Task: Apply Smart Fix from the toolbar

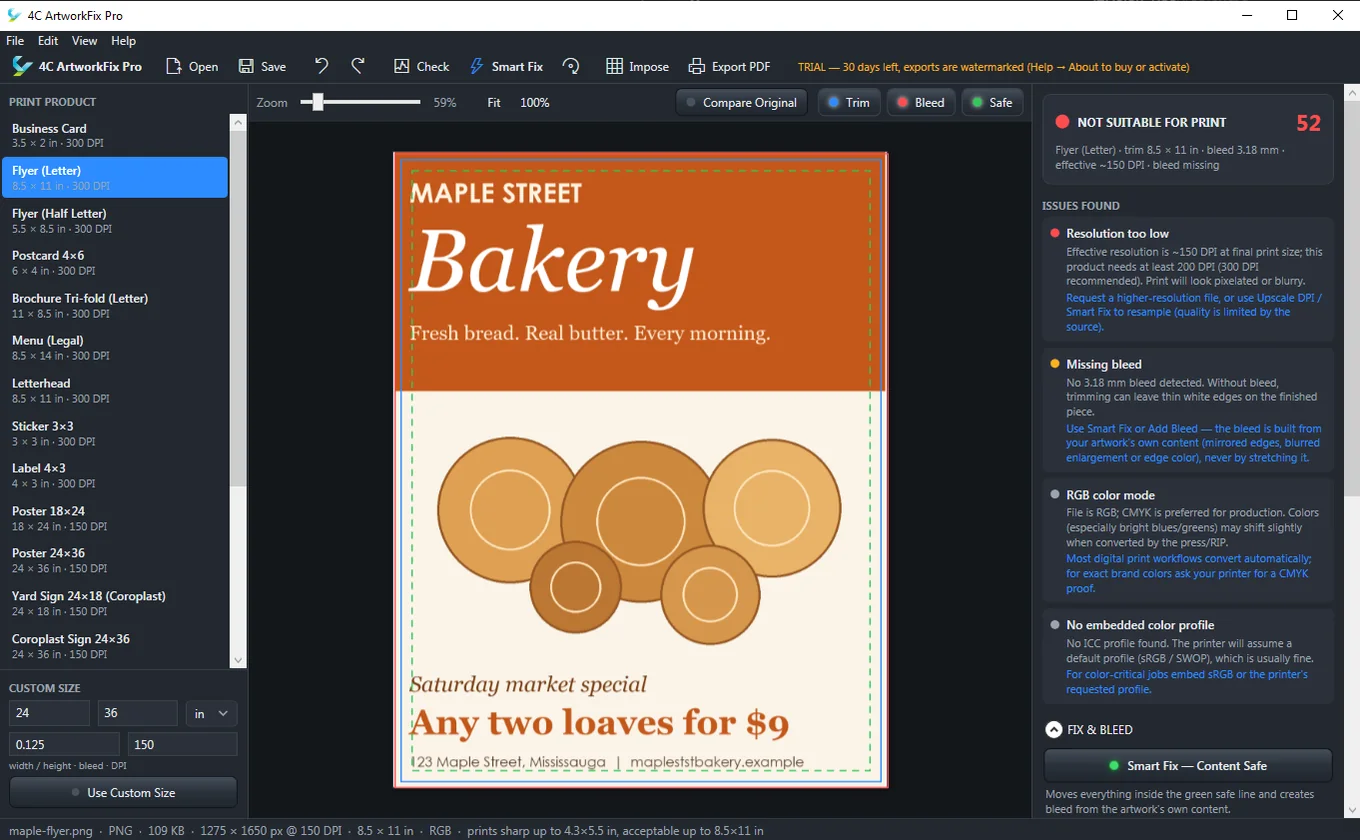Action: (506, 67)
